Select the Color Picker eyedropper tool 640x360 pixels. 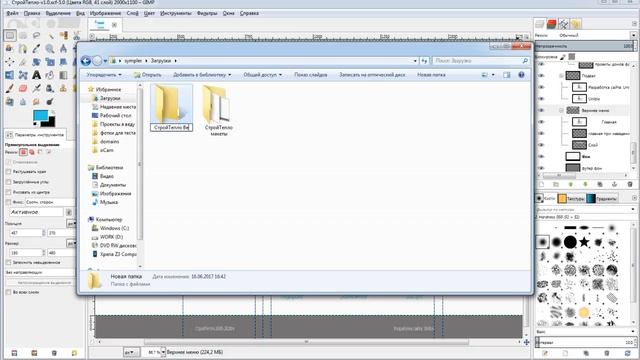(x=36, y=49)
